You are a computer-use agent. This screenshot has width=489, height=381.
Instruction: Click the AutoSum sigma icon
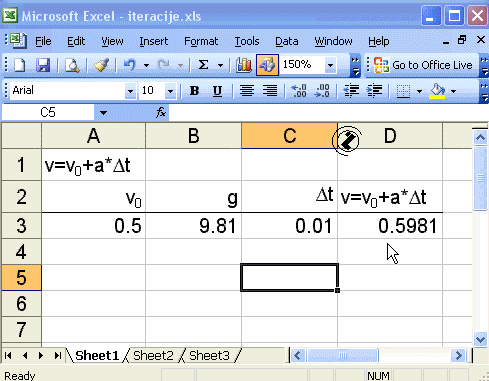click(203, 65)
